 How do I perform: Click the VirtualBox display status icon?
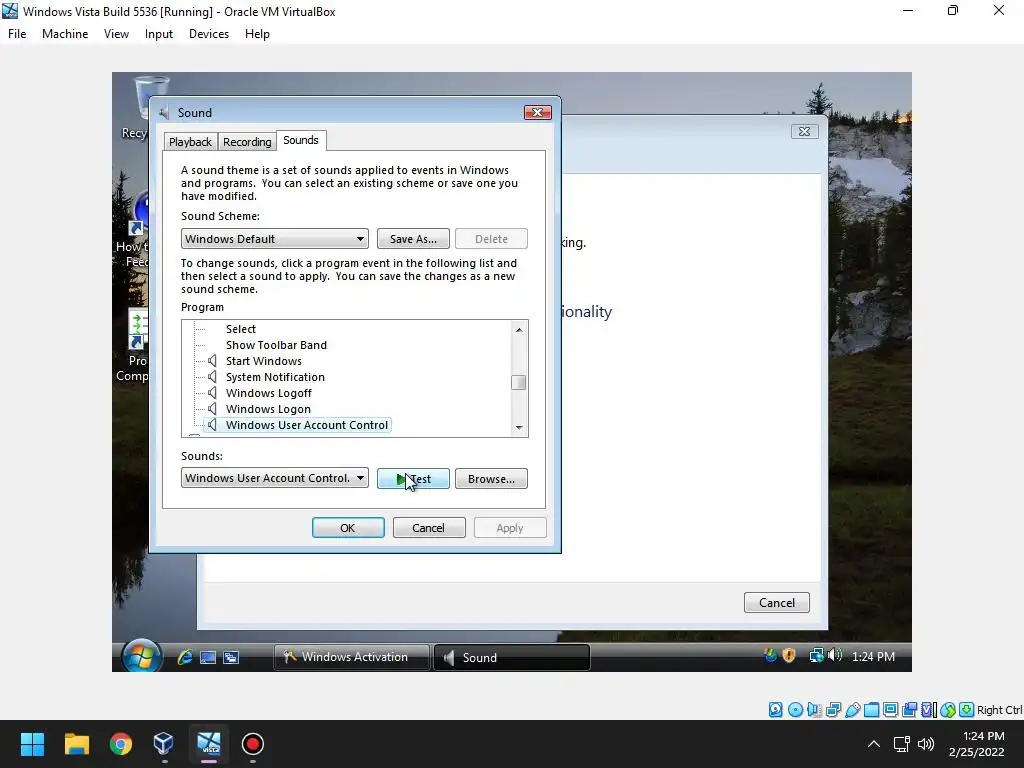[890, 710]
